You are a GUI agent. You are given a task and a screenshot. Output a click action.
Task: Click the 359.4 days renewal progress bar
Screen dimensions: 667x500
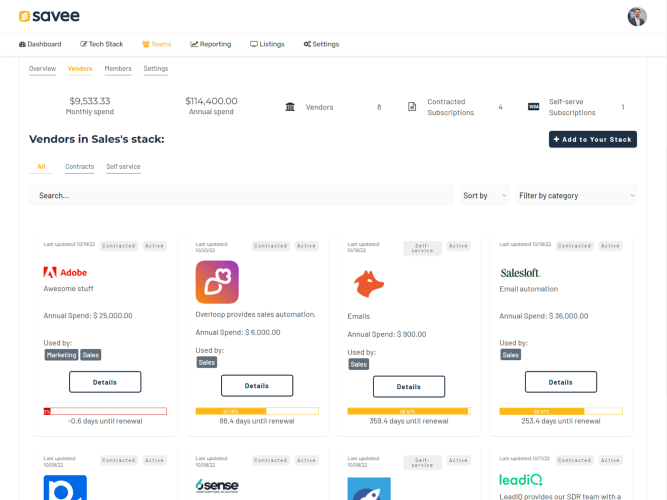point(409,411)
